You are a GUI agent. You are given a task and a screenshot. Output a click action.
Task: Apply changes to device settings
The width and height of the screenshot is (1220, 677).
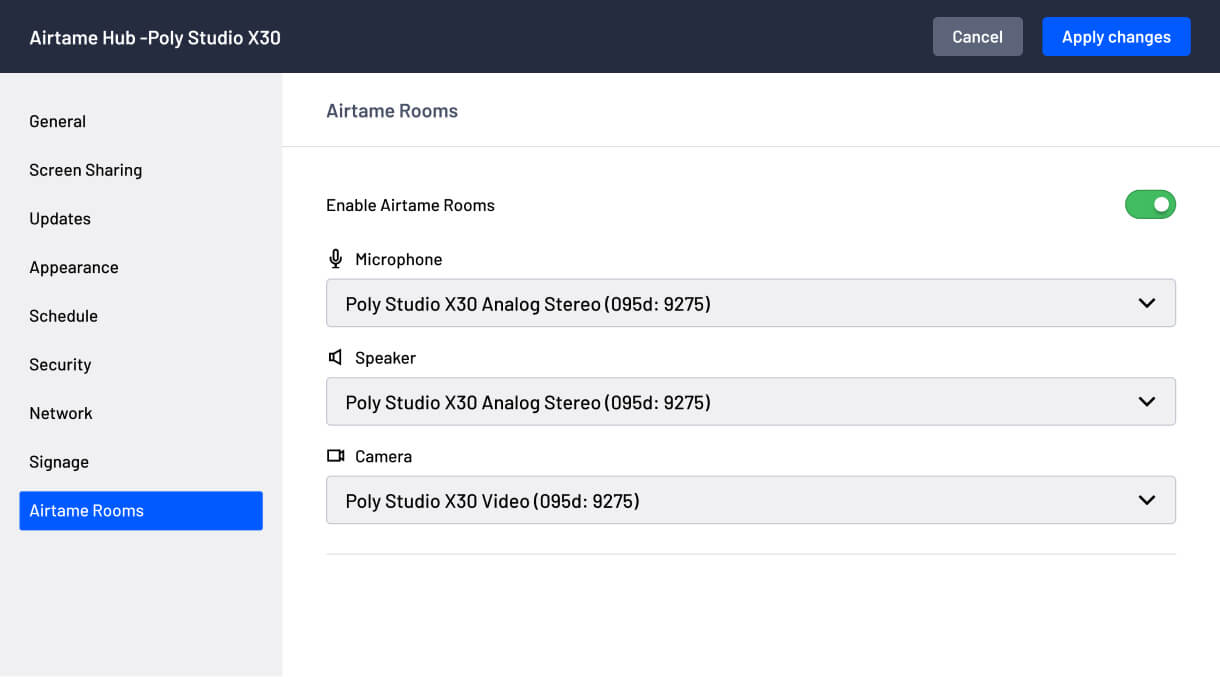click(1116, 36)
